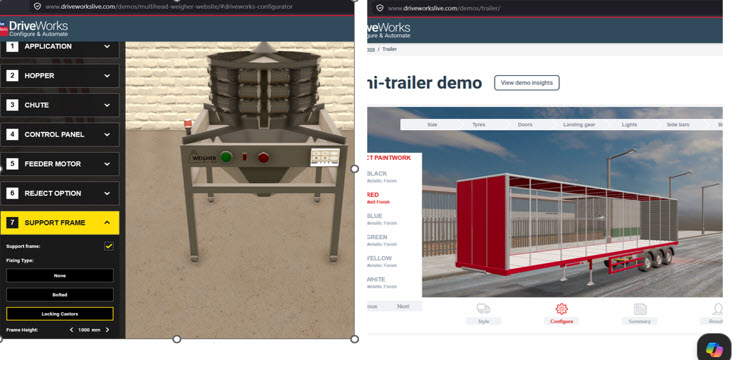Open the Landing gear tab
The height and width of the screenshot is (375, 732).
click(x=579, y=125)
